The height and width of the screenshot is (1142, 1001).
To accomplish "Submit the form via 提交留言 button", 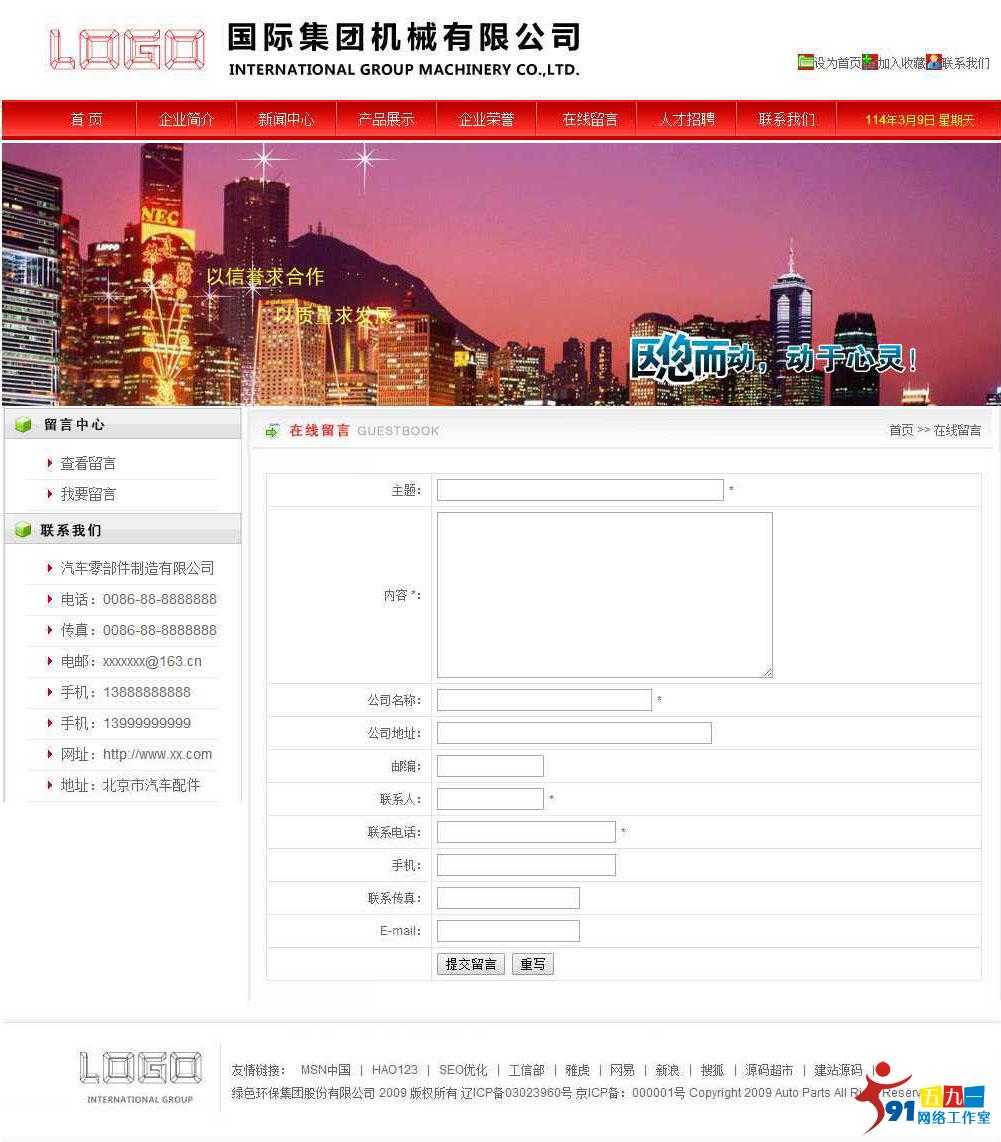I will (470, 964).
